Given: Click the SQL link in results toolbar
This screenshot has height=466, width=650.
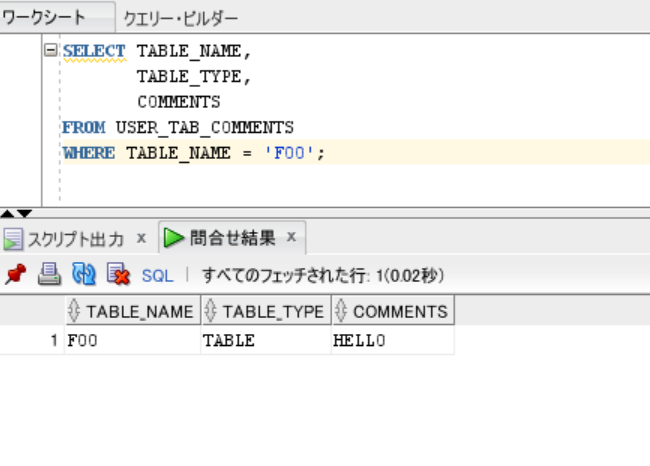Looking at the screenshot, I should [x=157, y=275].
